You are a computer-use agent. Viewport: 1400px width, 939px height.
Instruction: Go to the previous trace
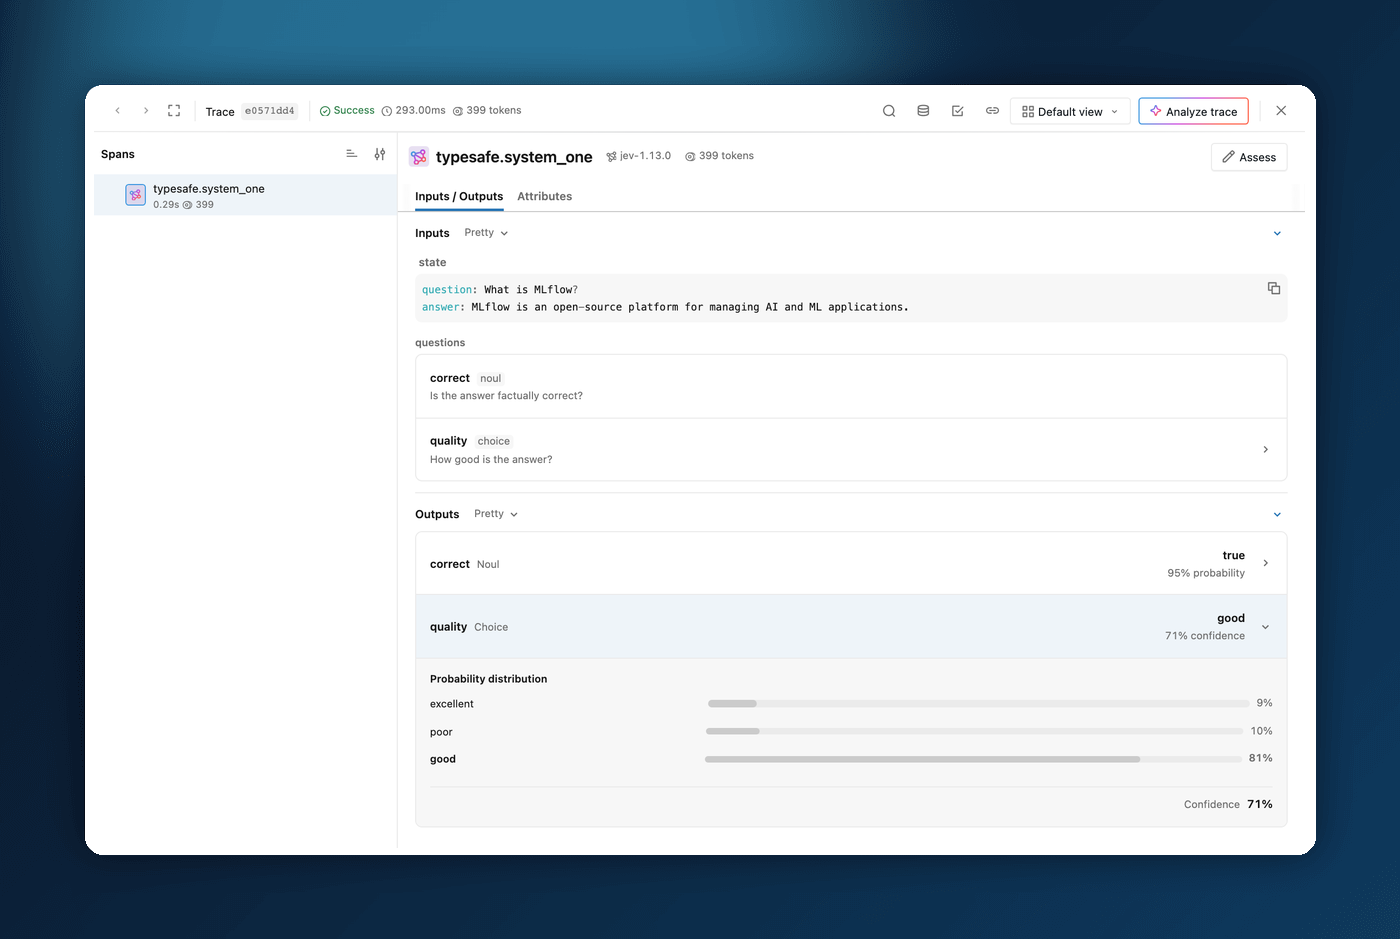(118, 111)
